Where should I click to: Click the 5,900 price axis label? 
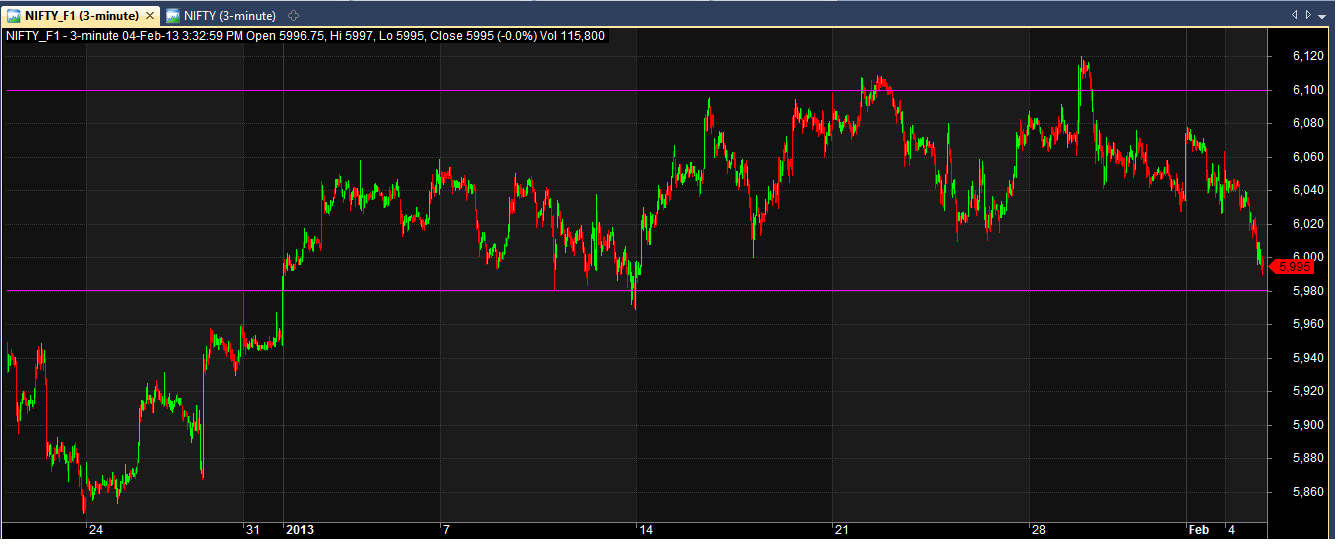(1308, 425)
